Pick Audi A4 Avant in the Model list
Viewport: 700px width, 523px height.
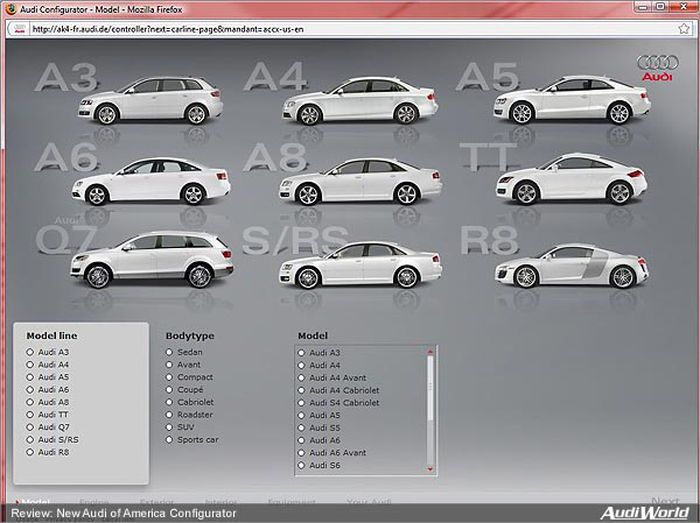[x=332, y=378]
